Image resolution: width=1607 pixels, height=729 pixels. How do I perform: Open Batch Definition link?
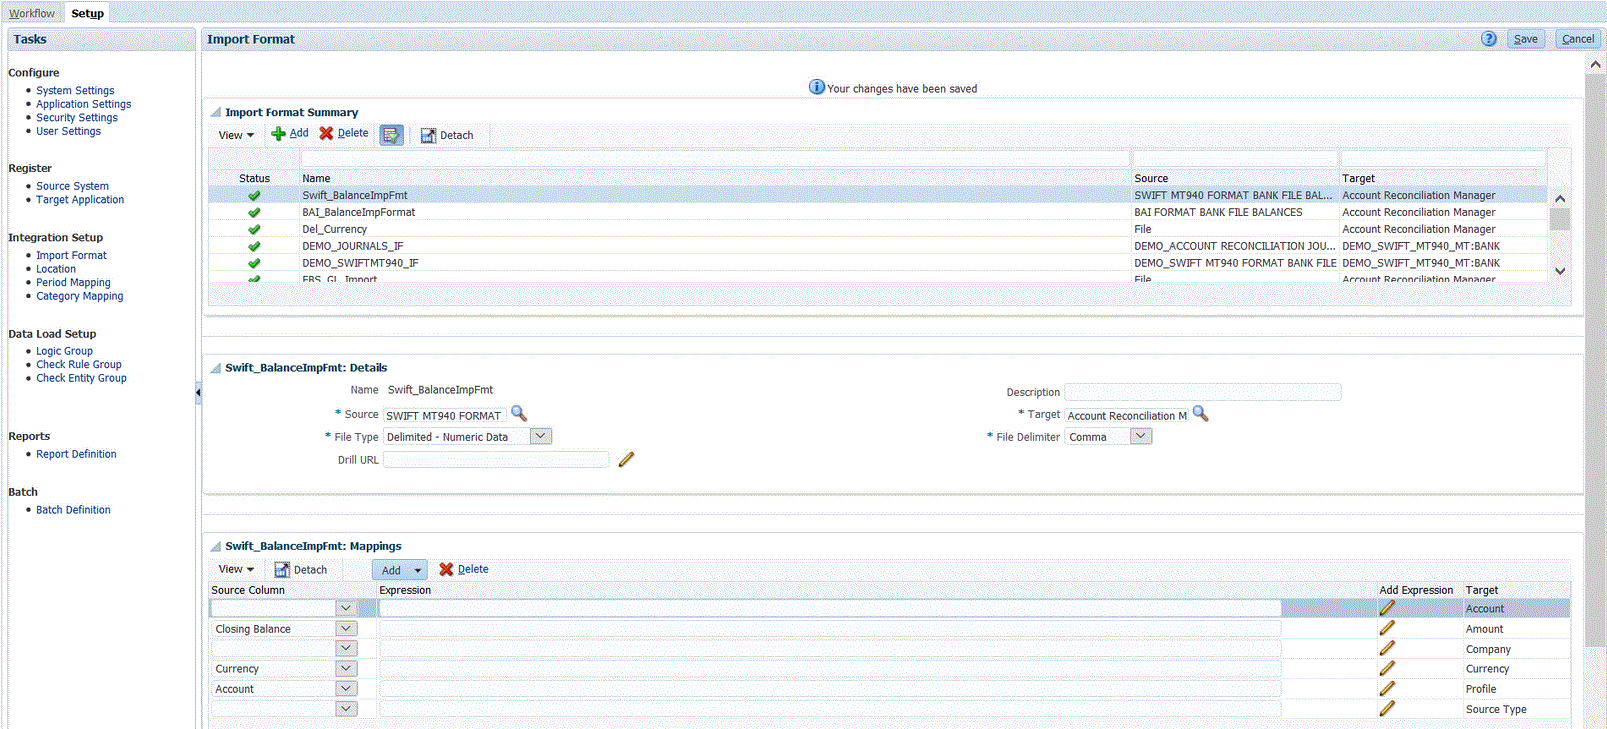point(73,510)
